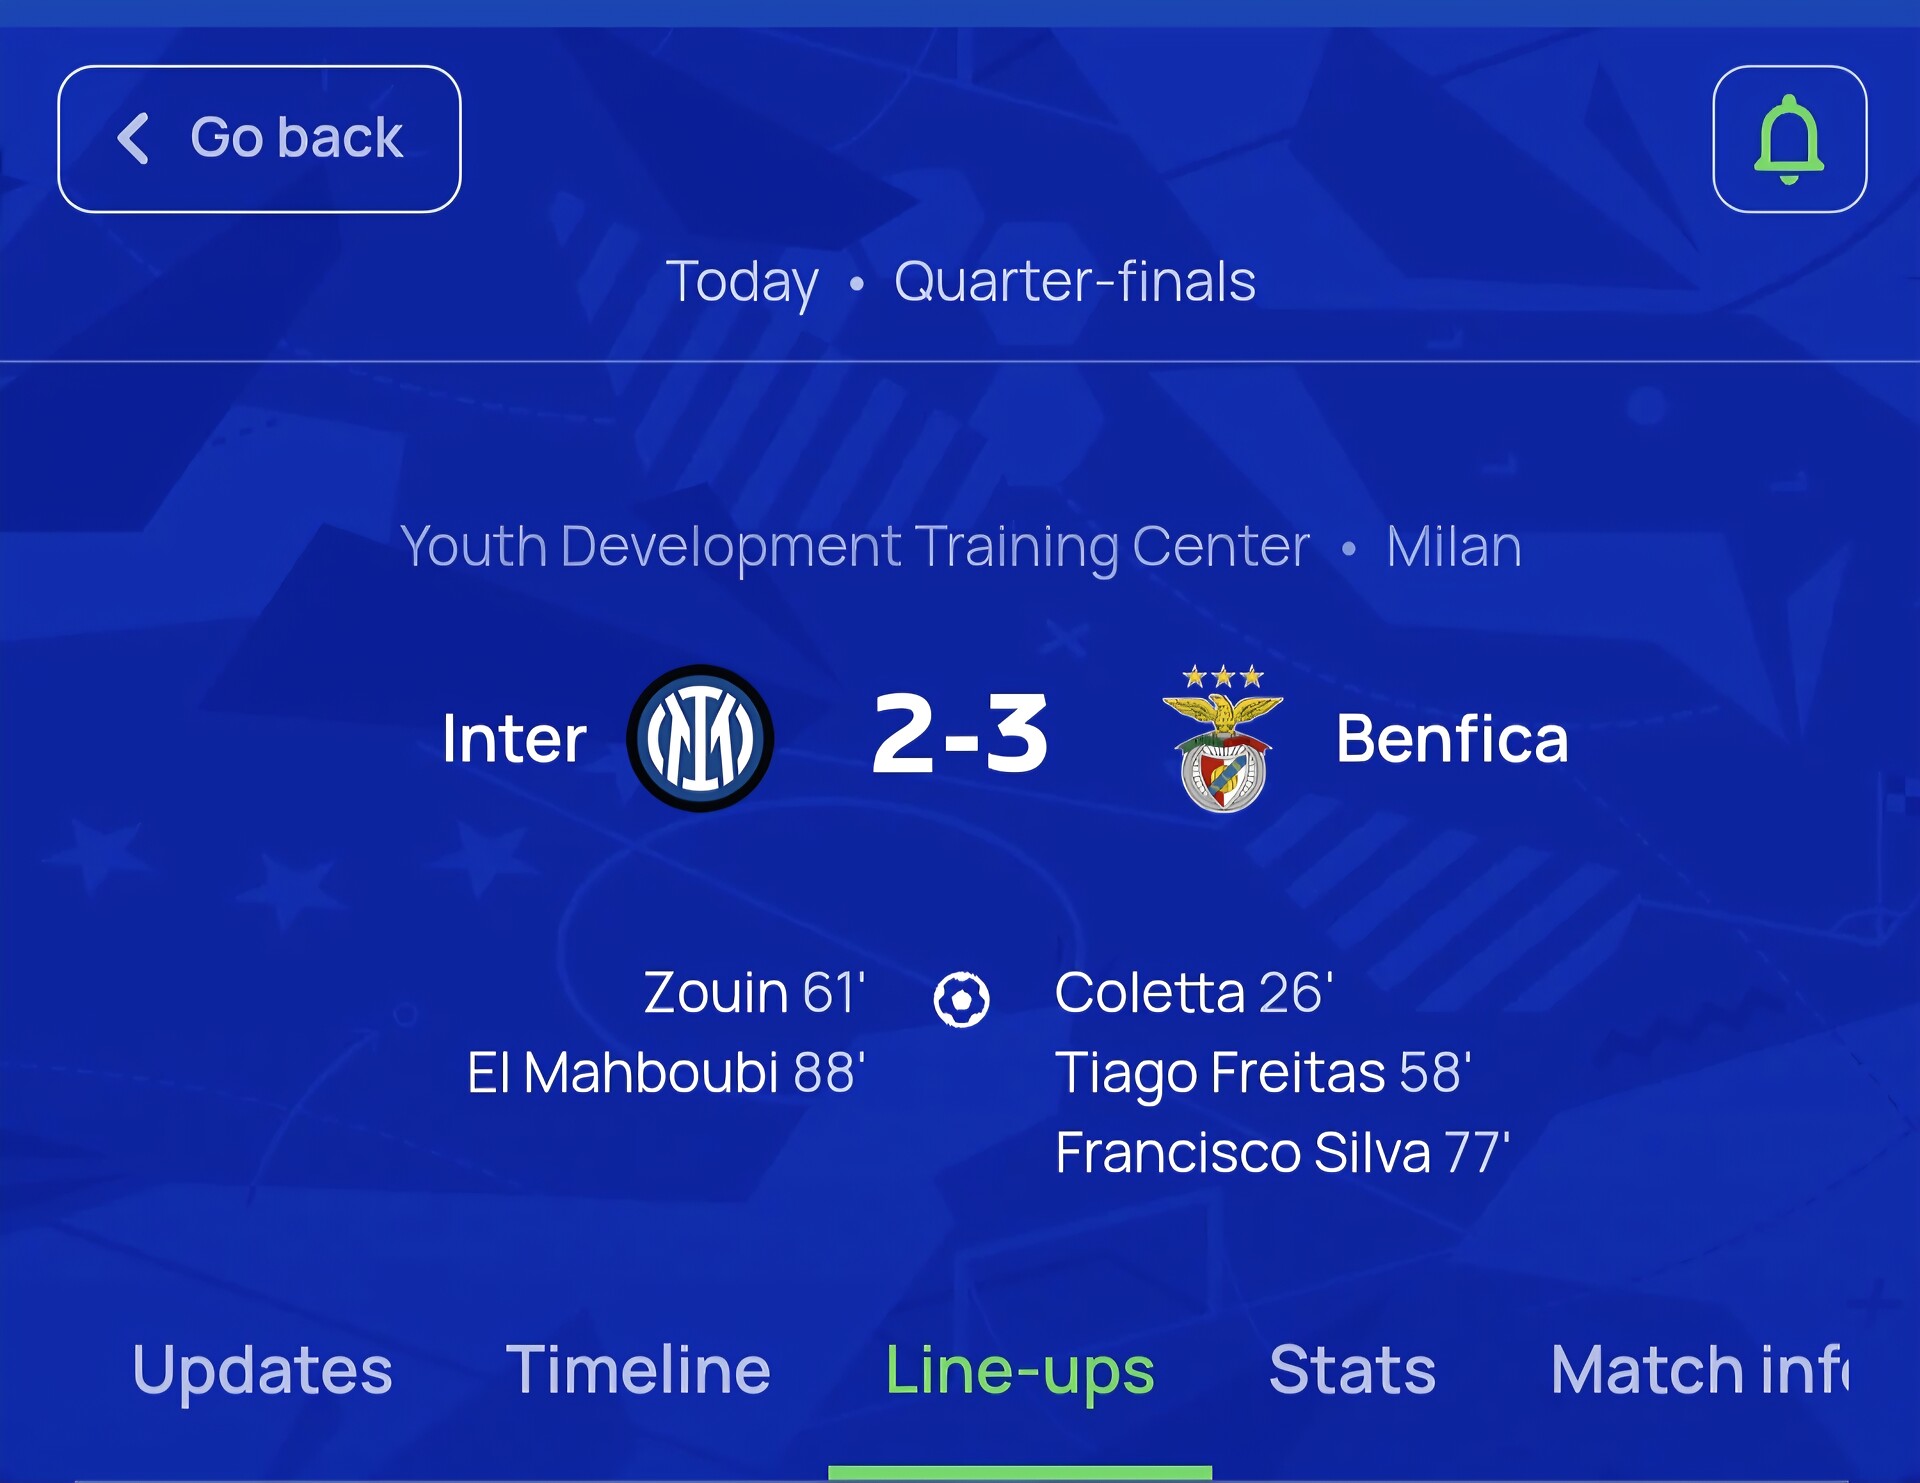The height and width of the screenshot is (1483, 1920).
Task: Click the soccer ball goals icon
Action: [x=961, y=999]
